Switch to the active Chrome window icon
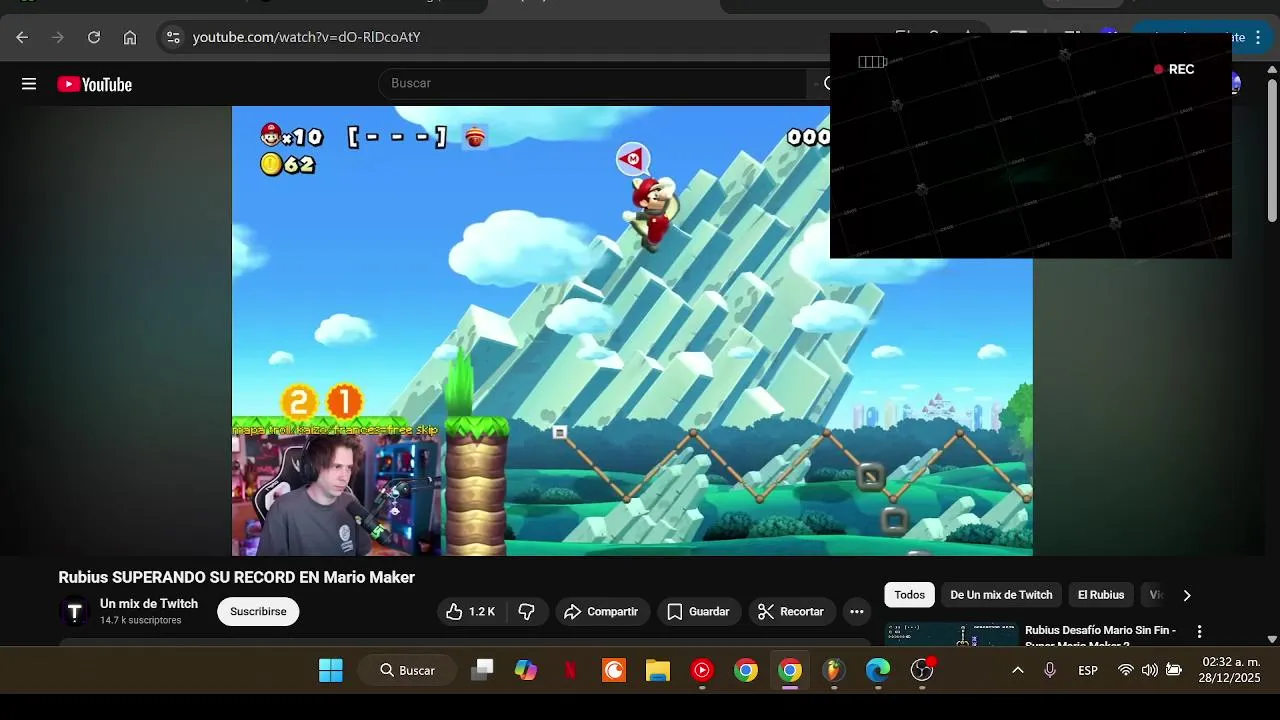 coord(790,670)
